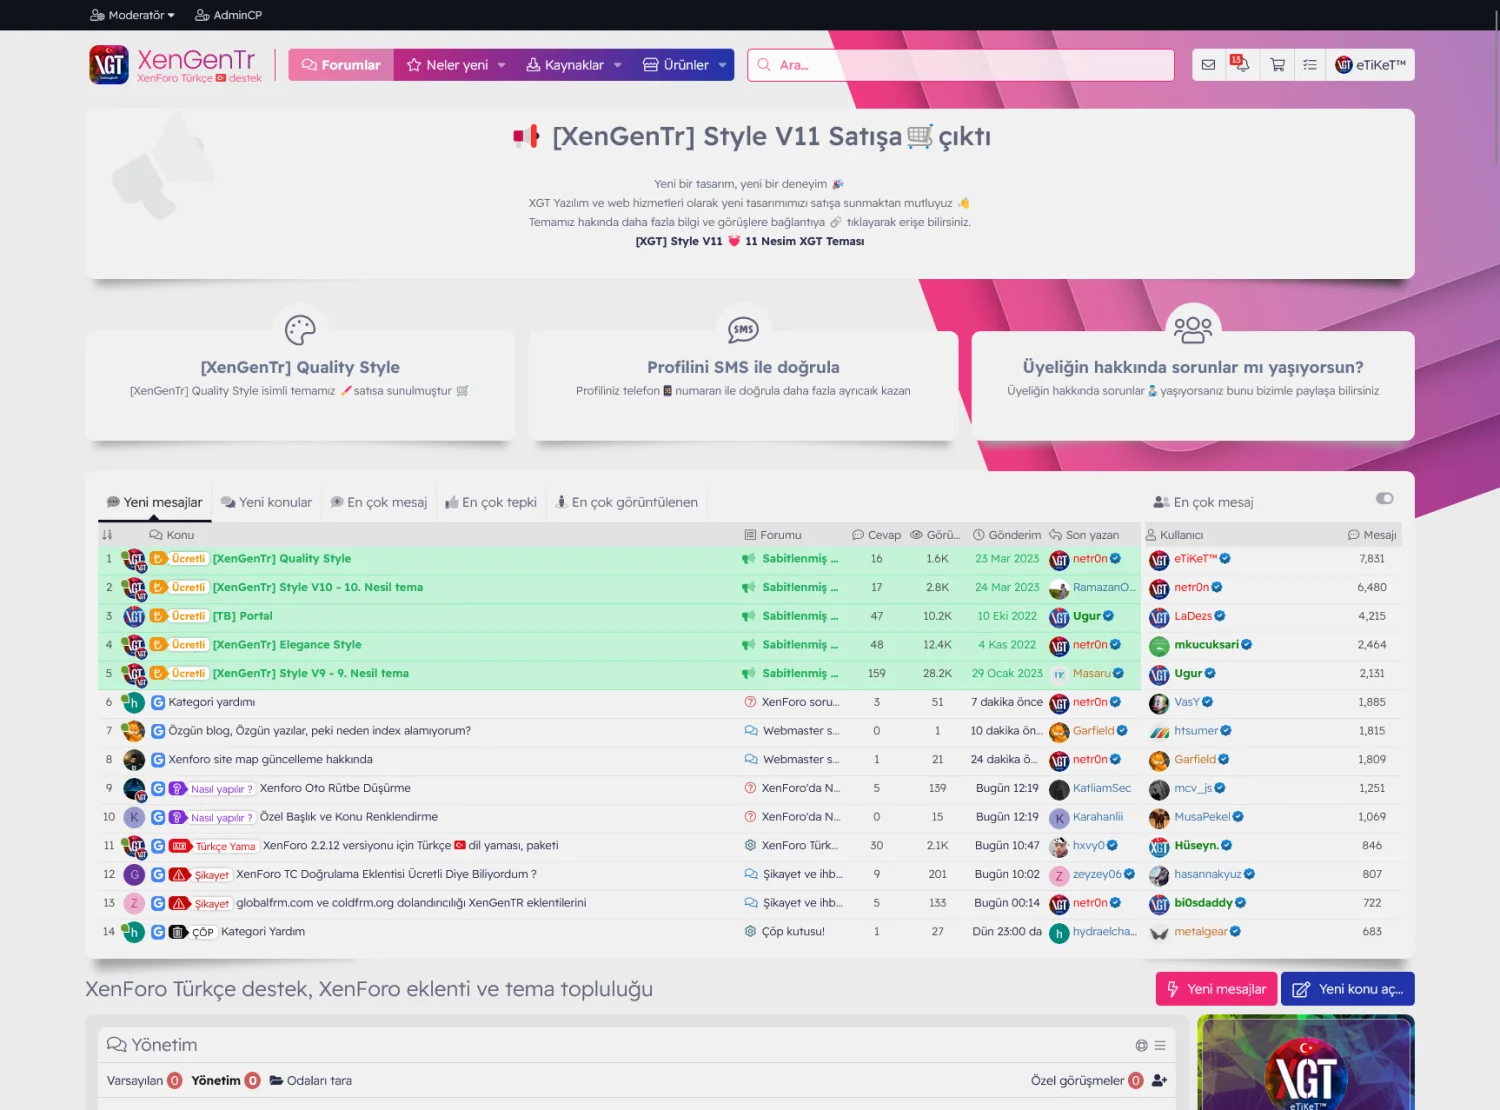Click the avatar on Kategori yardımı row
Viewport: 1500px width, 1110px height.
point(133,702)
